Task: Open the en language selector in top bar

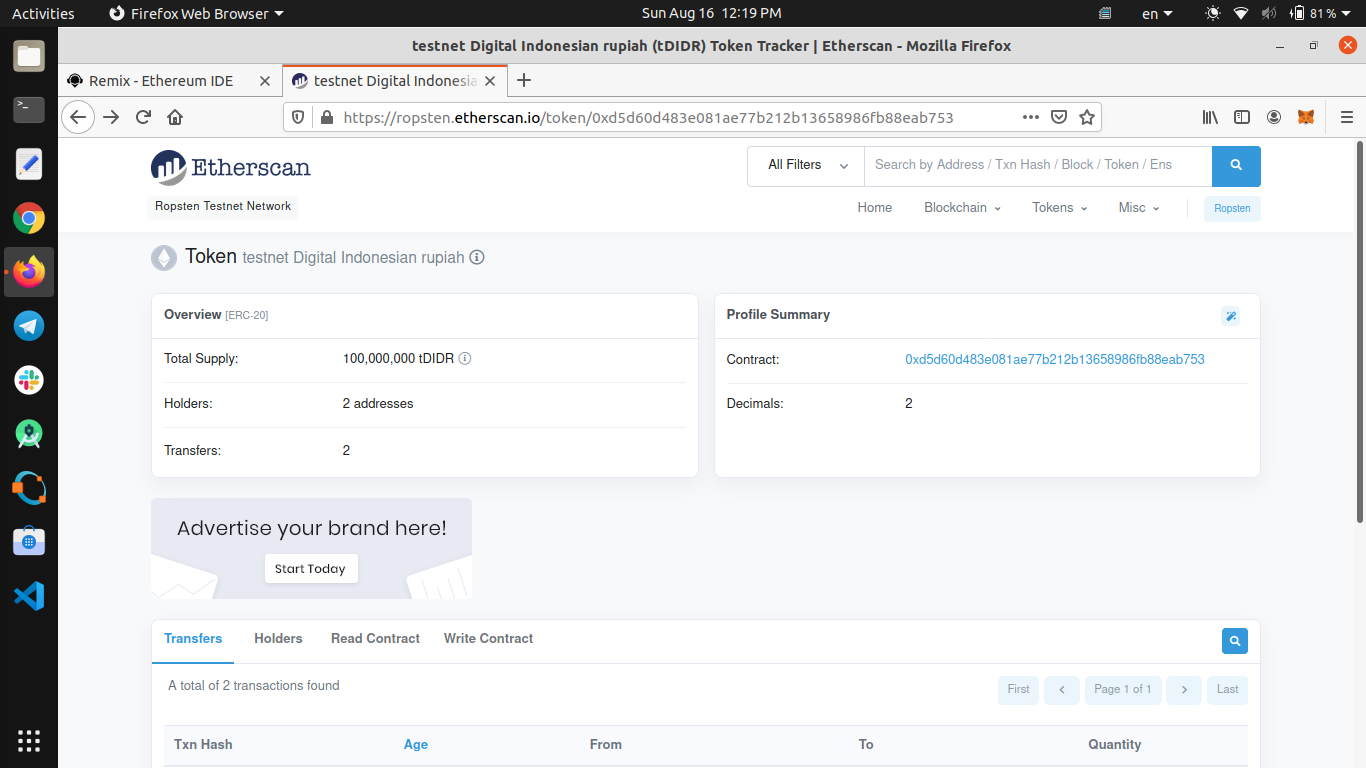Action: tap(1157, 14)
